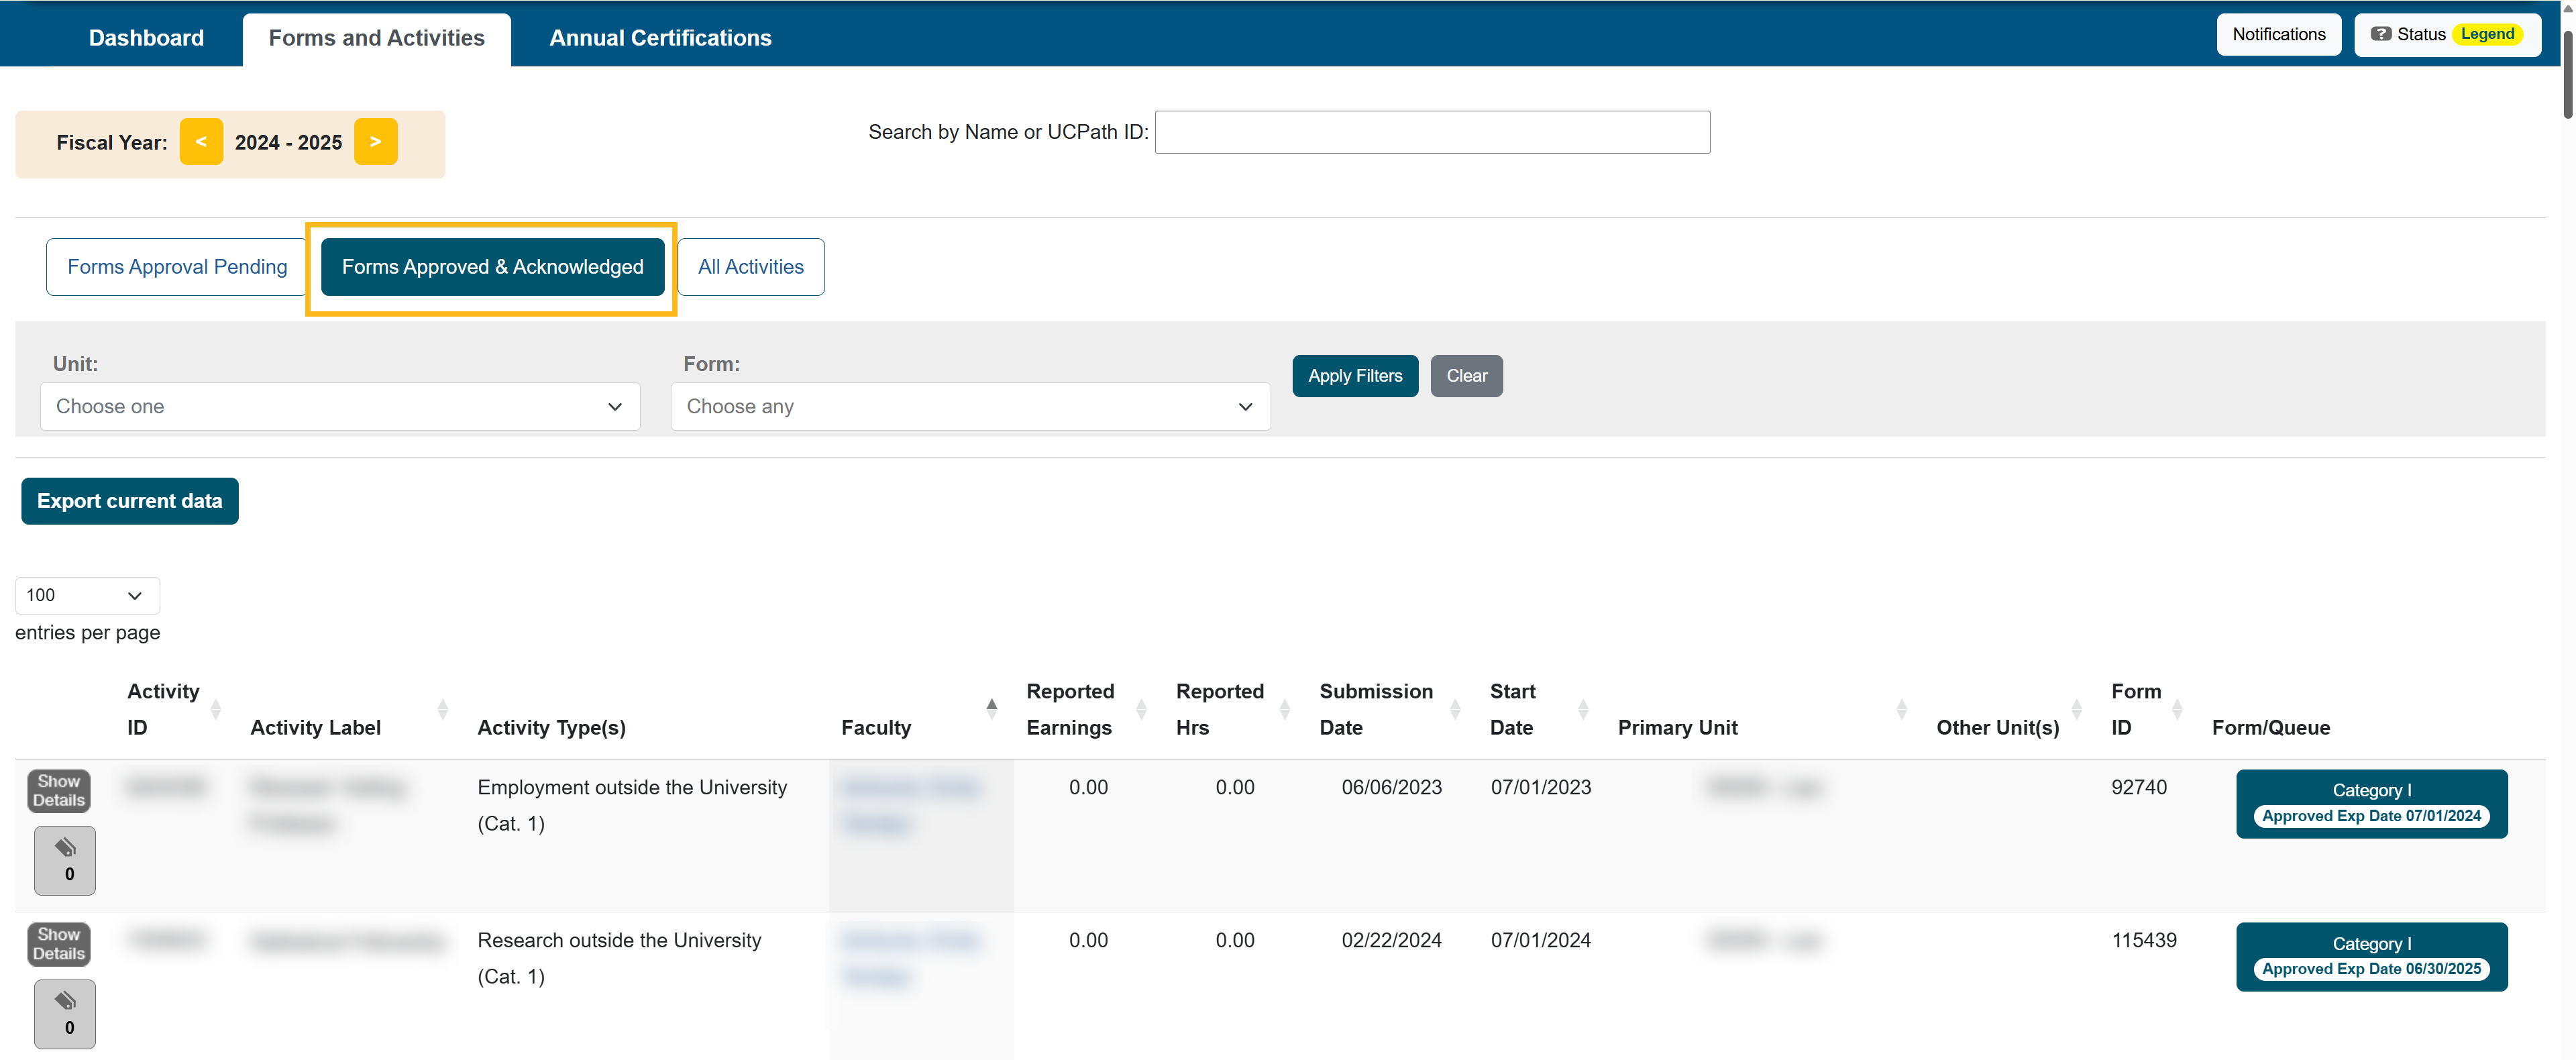The height and width of the screenshot is (1060, 2576).
Task: Sort by Activity ID column arrows
Action: [x=216, y=710]
